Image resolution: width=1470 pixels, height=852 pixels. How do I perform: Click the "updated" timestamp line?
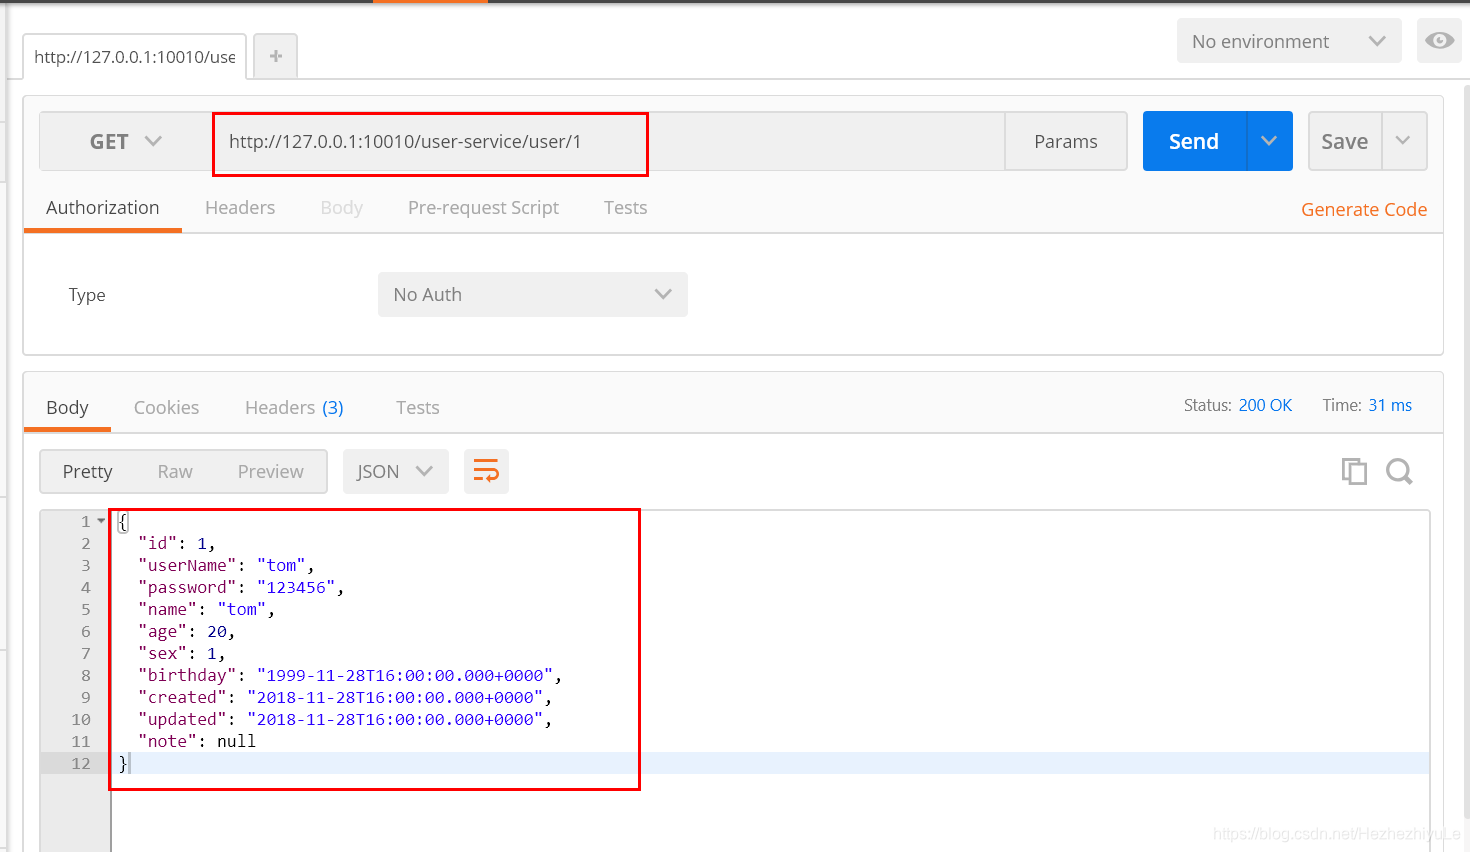345,719
